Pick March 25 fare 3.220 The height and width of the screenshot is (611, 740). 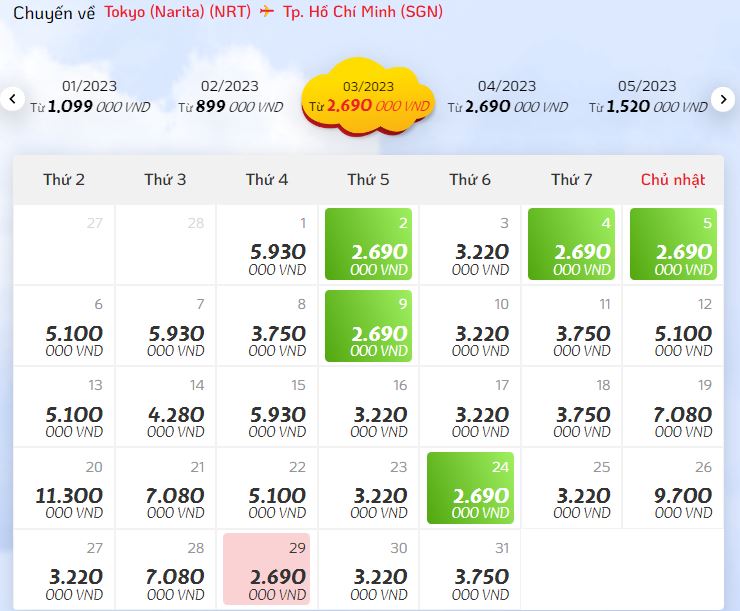(572, 488)
